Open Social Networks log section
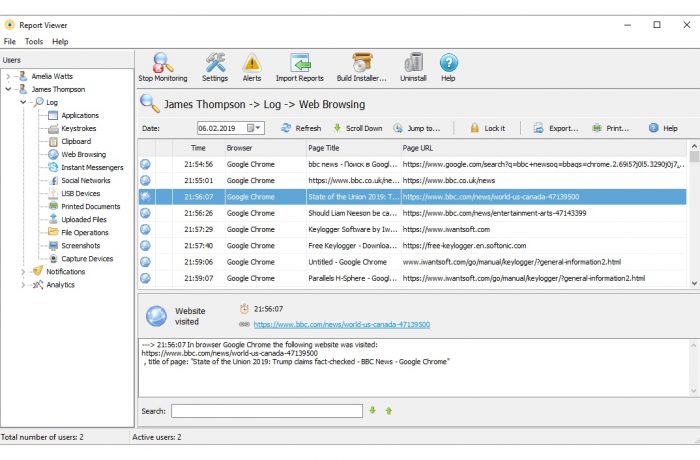The height and width of the screenshot is (460, 700). point(86,180)
